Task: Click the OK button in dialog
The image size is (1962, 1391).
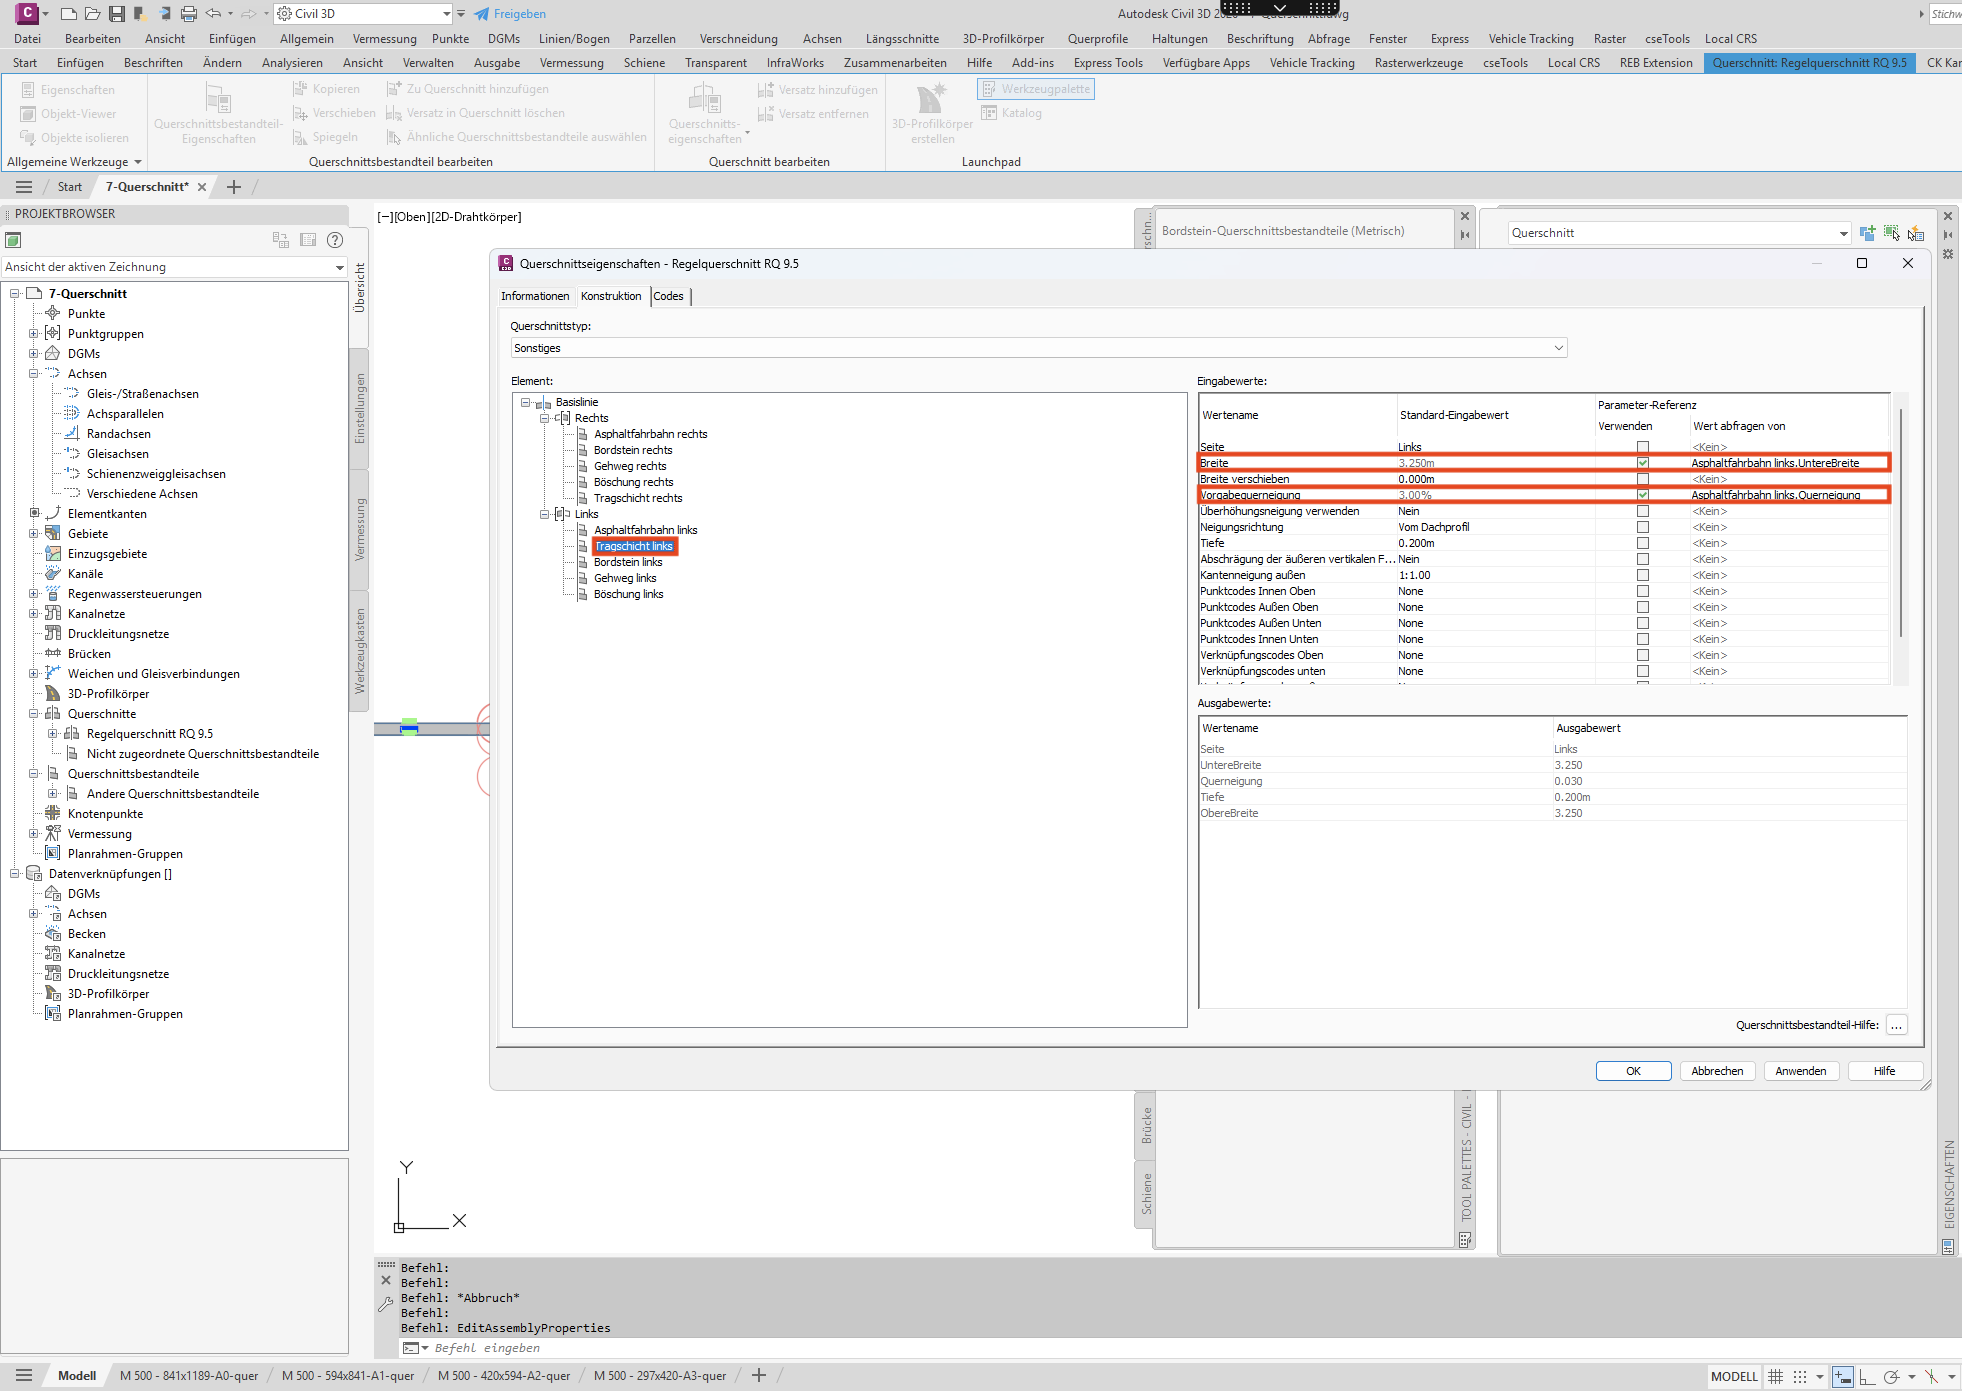Action: [x=1633, y=1071]
